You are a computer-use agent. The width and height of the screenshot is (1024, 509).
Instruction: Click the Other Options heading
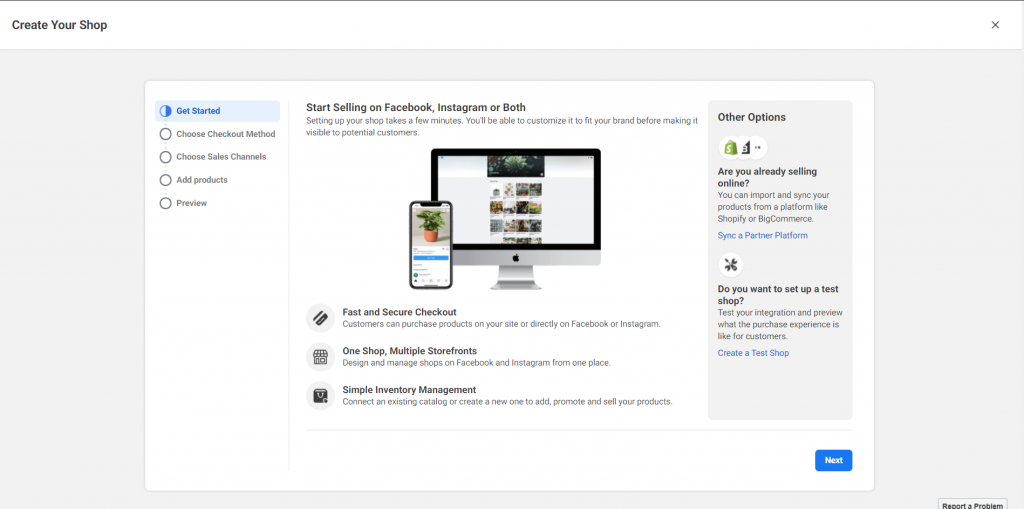(752, 118)
